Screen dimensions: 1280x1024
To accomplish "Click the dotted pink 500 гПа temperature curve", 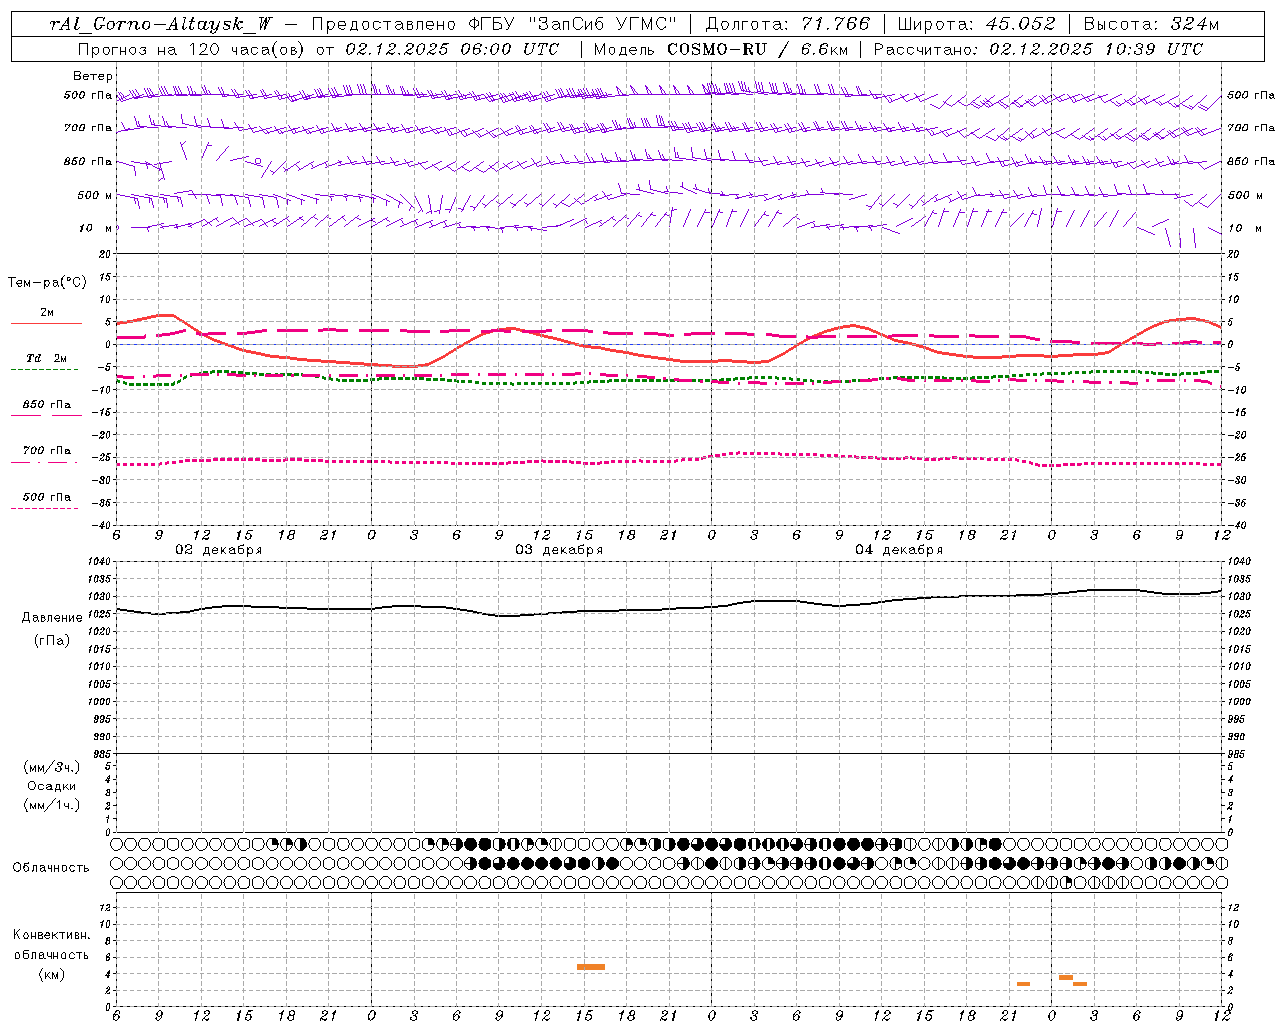I will click(x=668, y=459).
